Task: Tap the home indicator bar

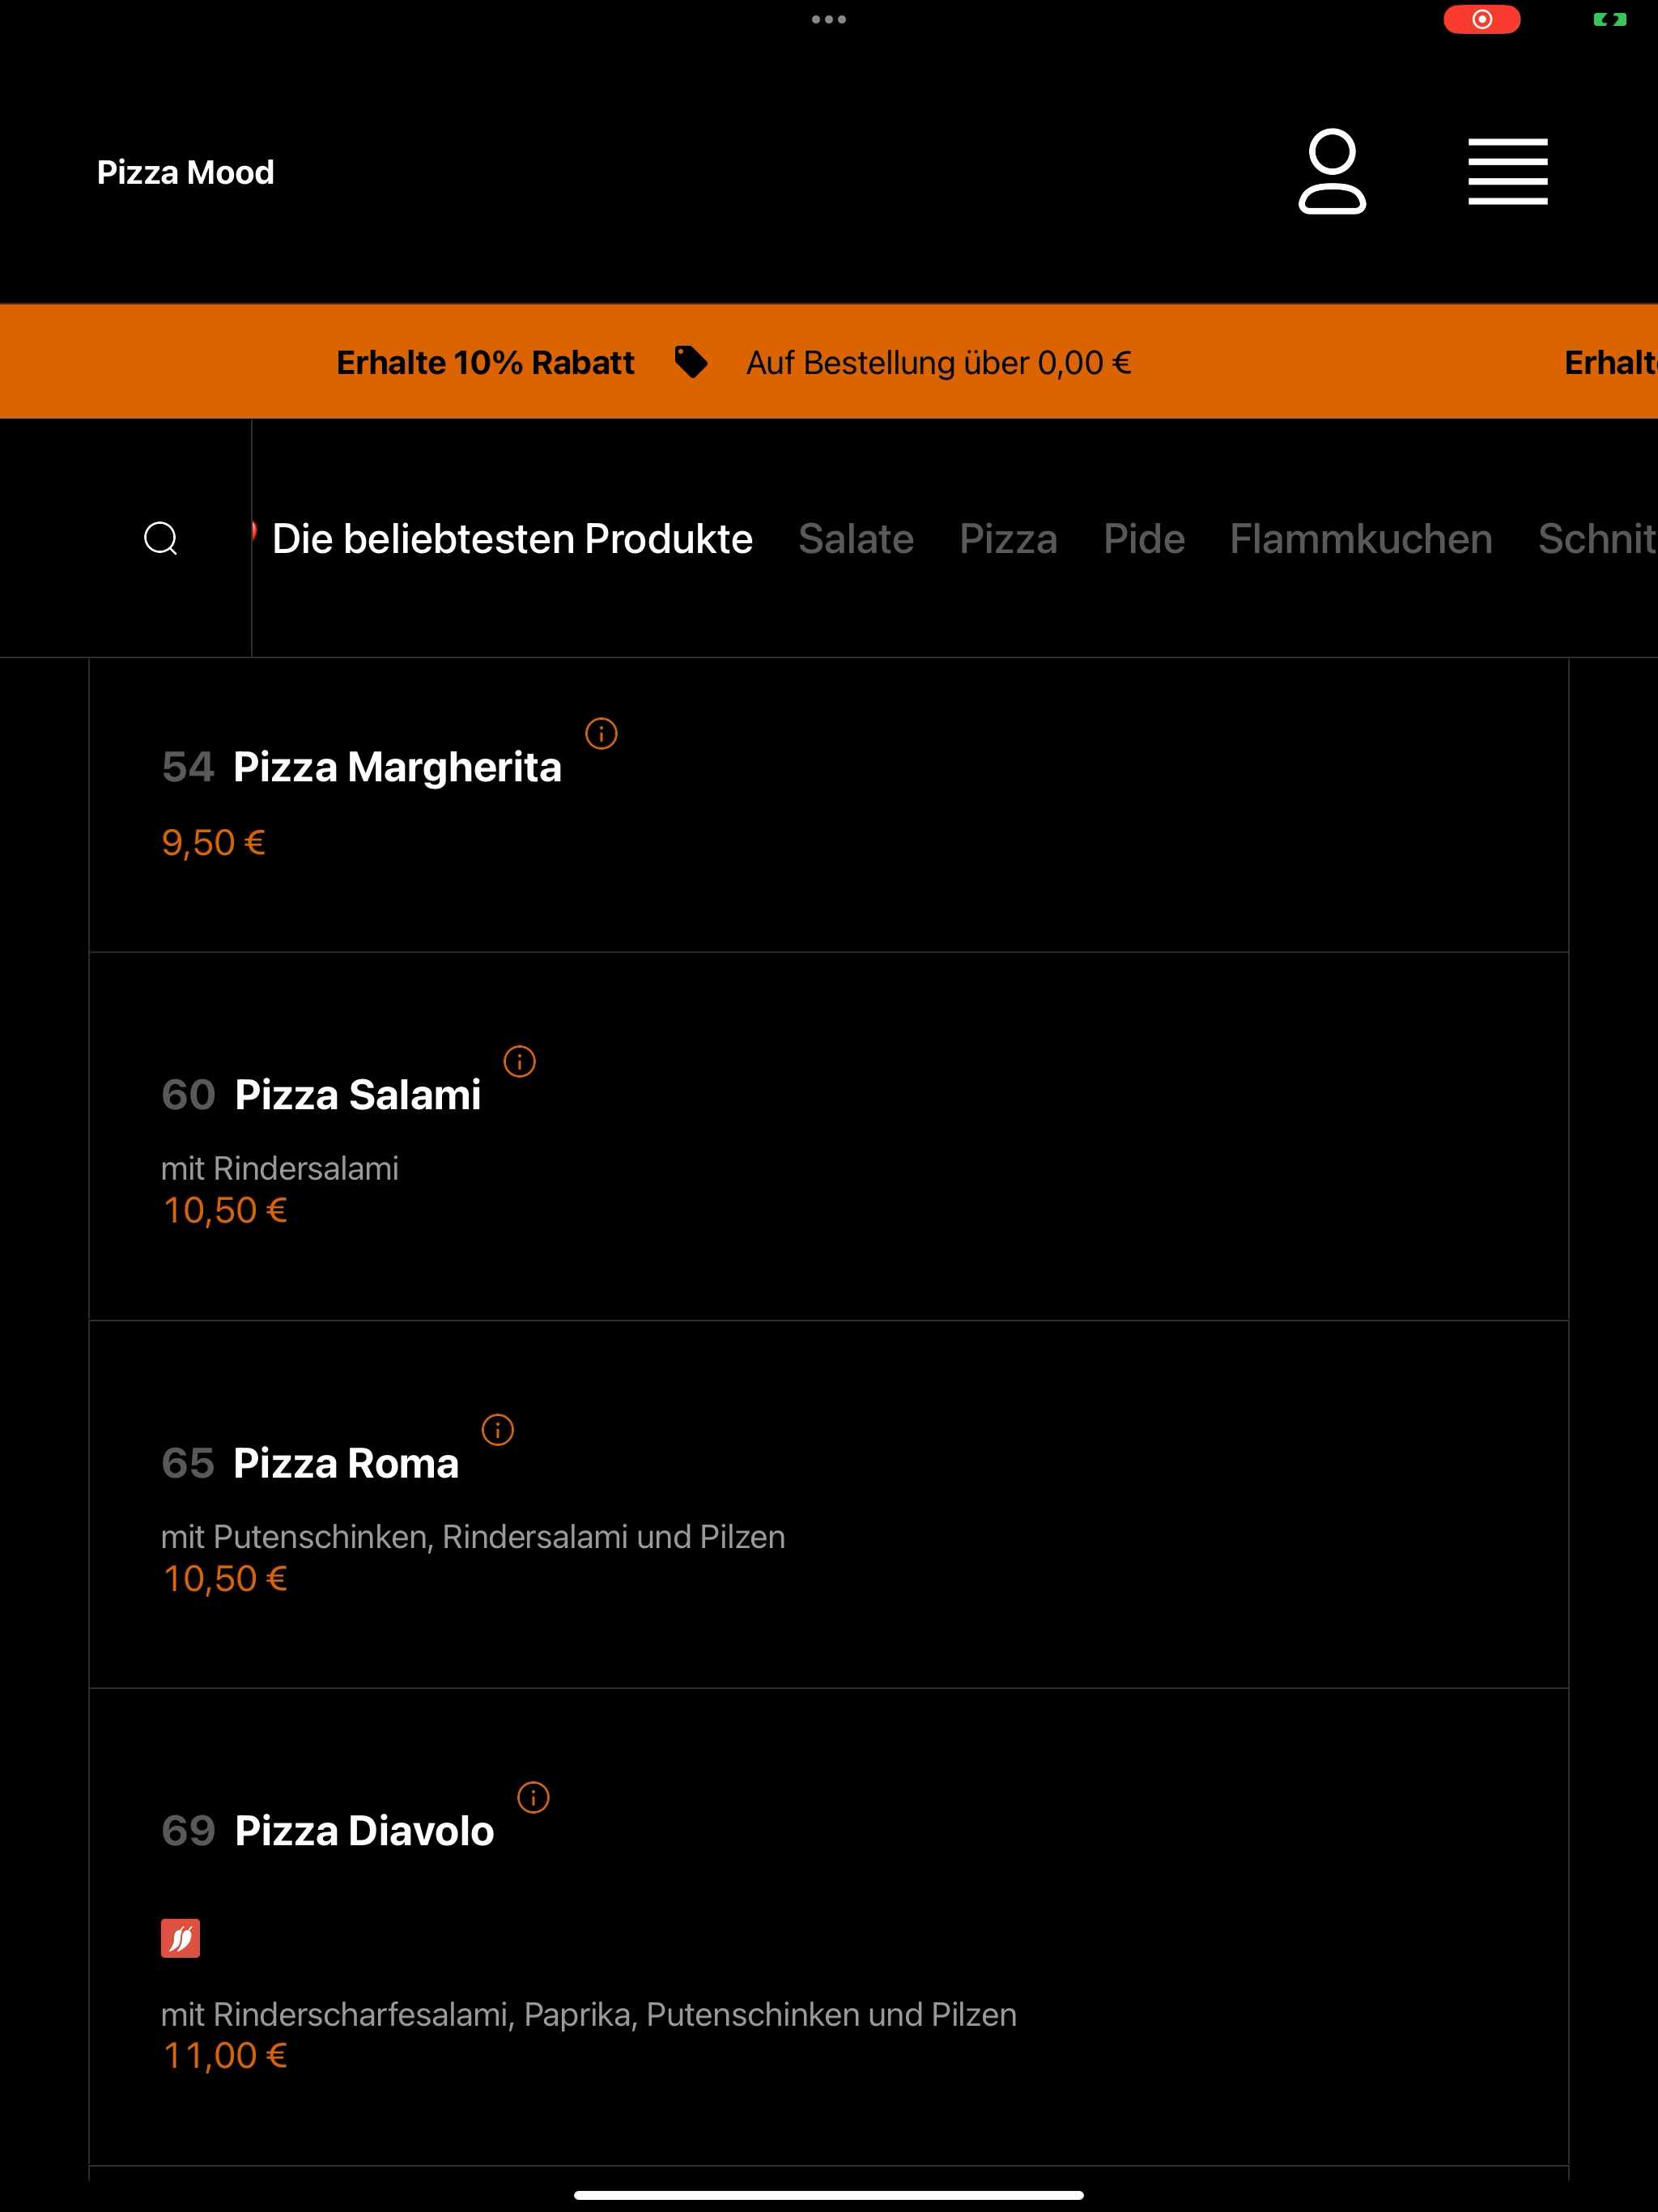Action: [x=829, y=2195]
